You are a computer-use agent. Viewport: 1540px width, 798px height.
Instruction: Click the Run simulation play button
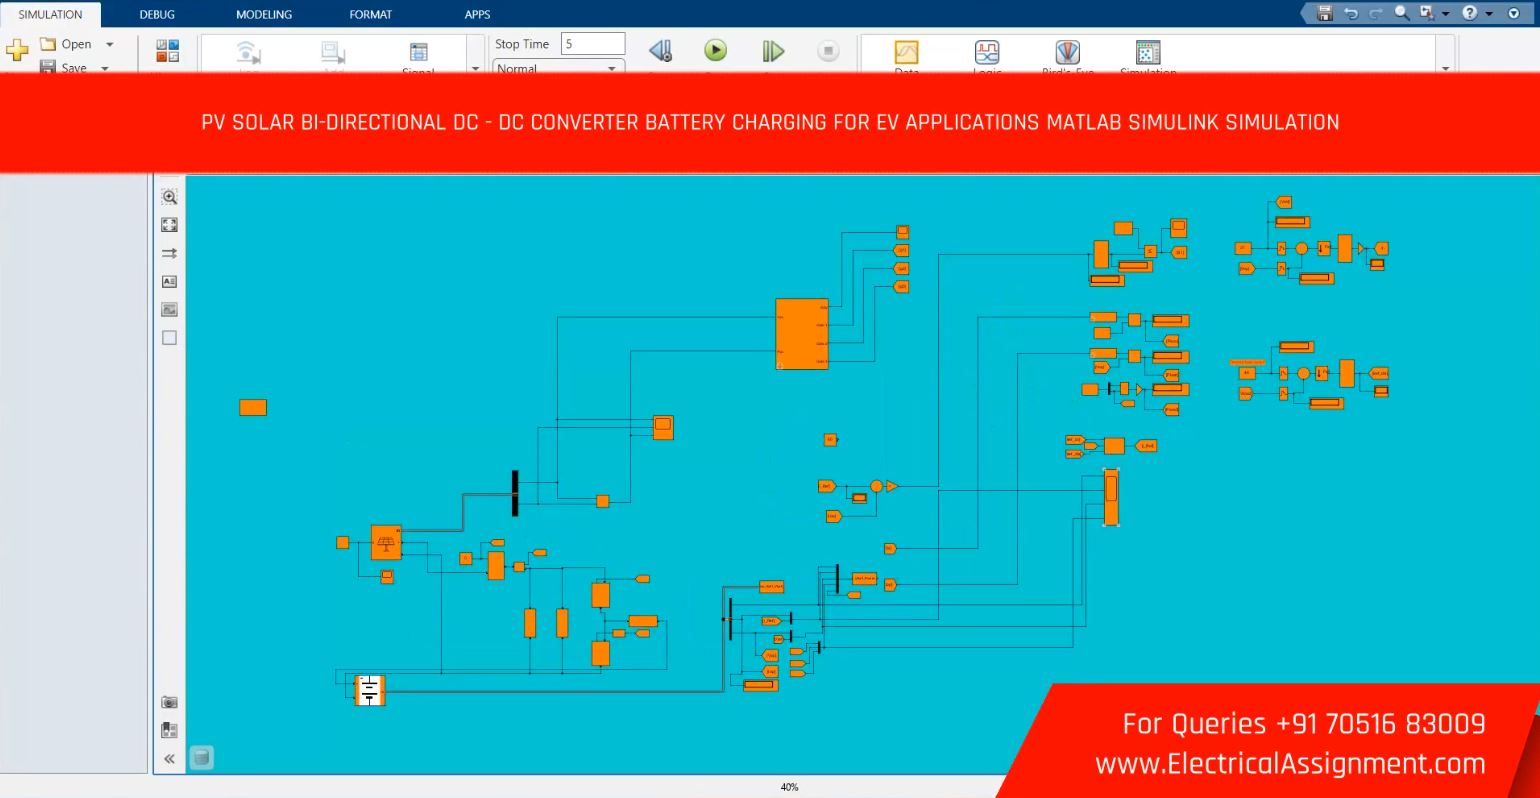coord(715,50)
